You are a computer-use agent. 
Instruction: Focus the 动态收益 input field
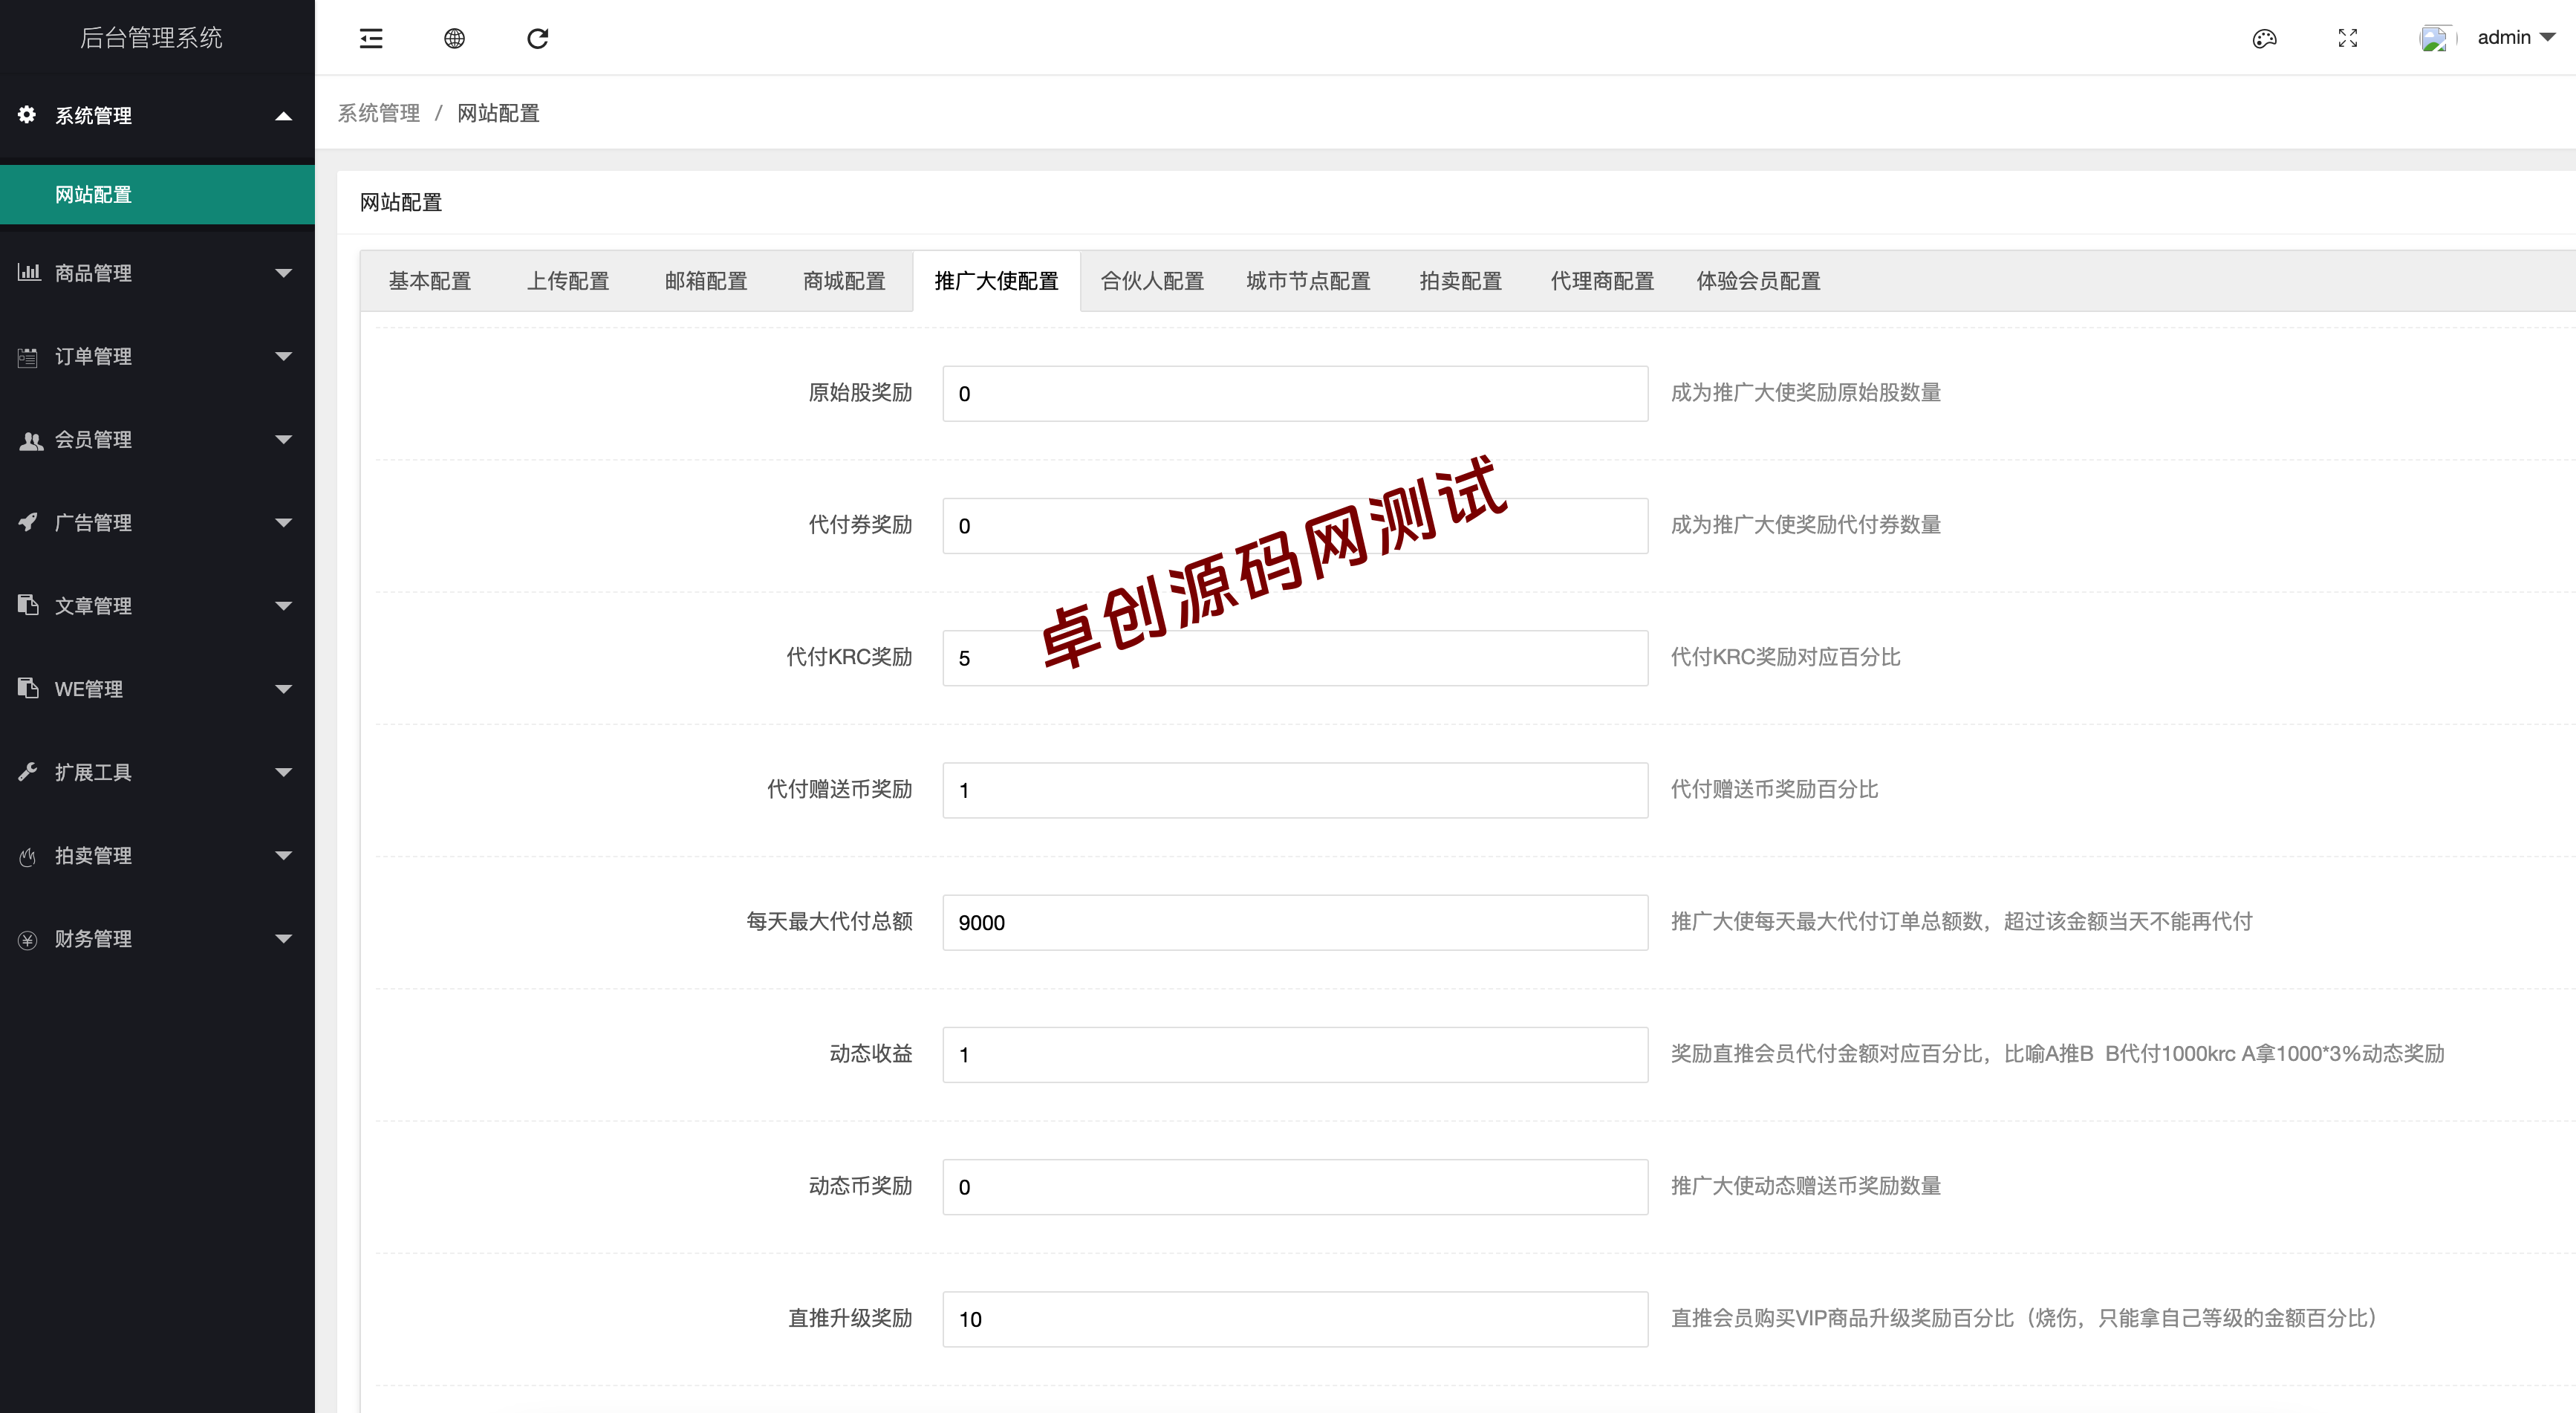(1295, 1054)
